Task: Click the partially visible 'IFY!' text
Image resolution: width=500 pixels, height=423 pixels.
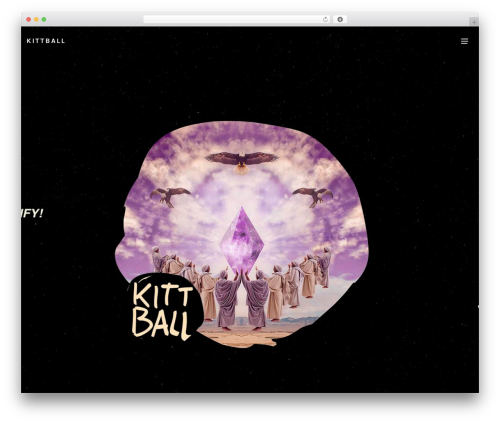Action: coord(32,213)
